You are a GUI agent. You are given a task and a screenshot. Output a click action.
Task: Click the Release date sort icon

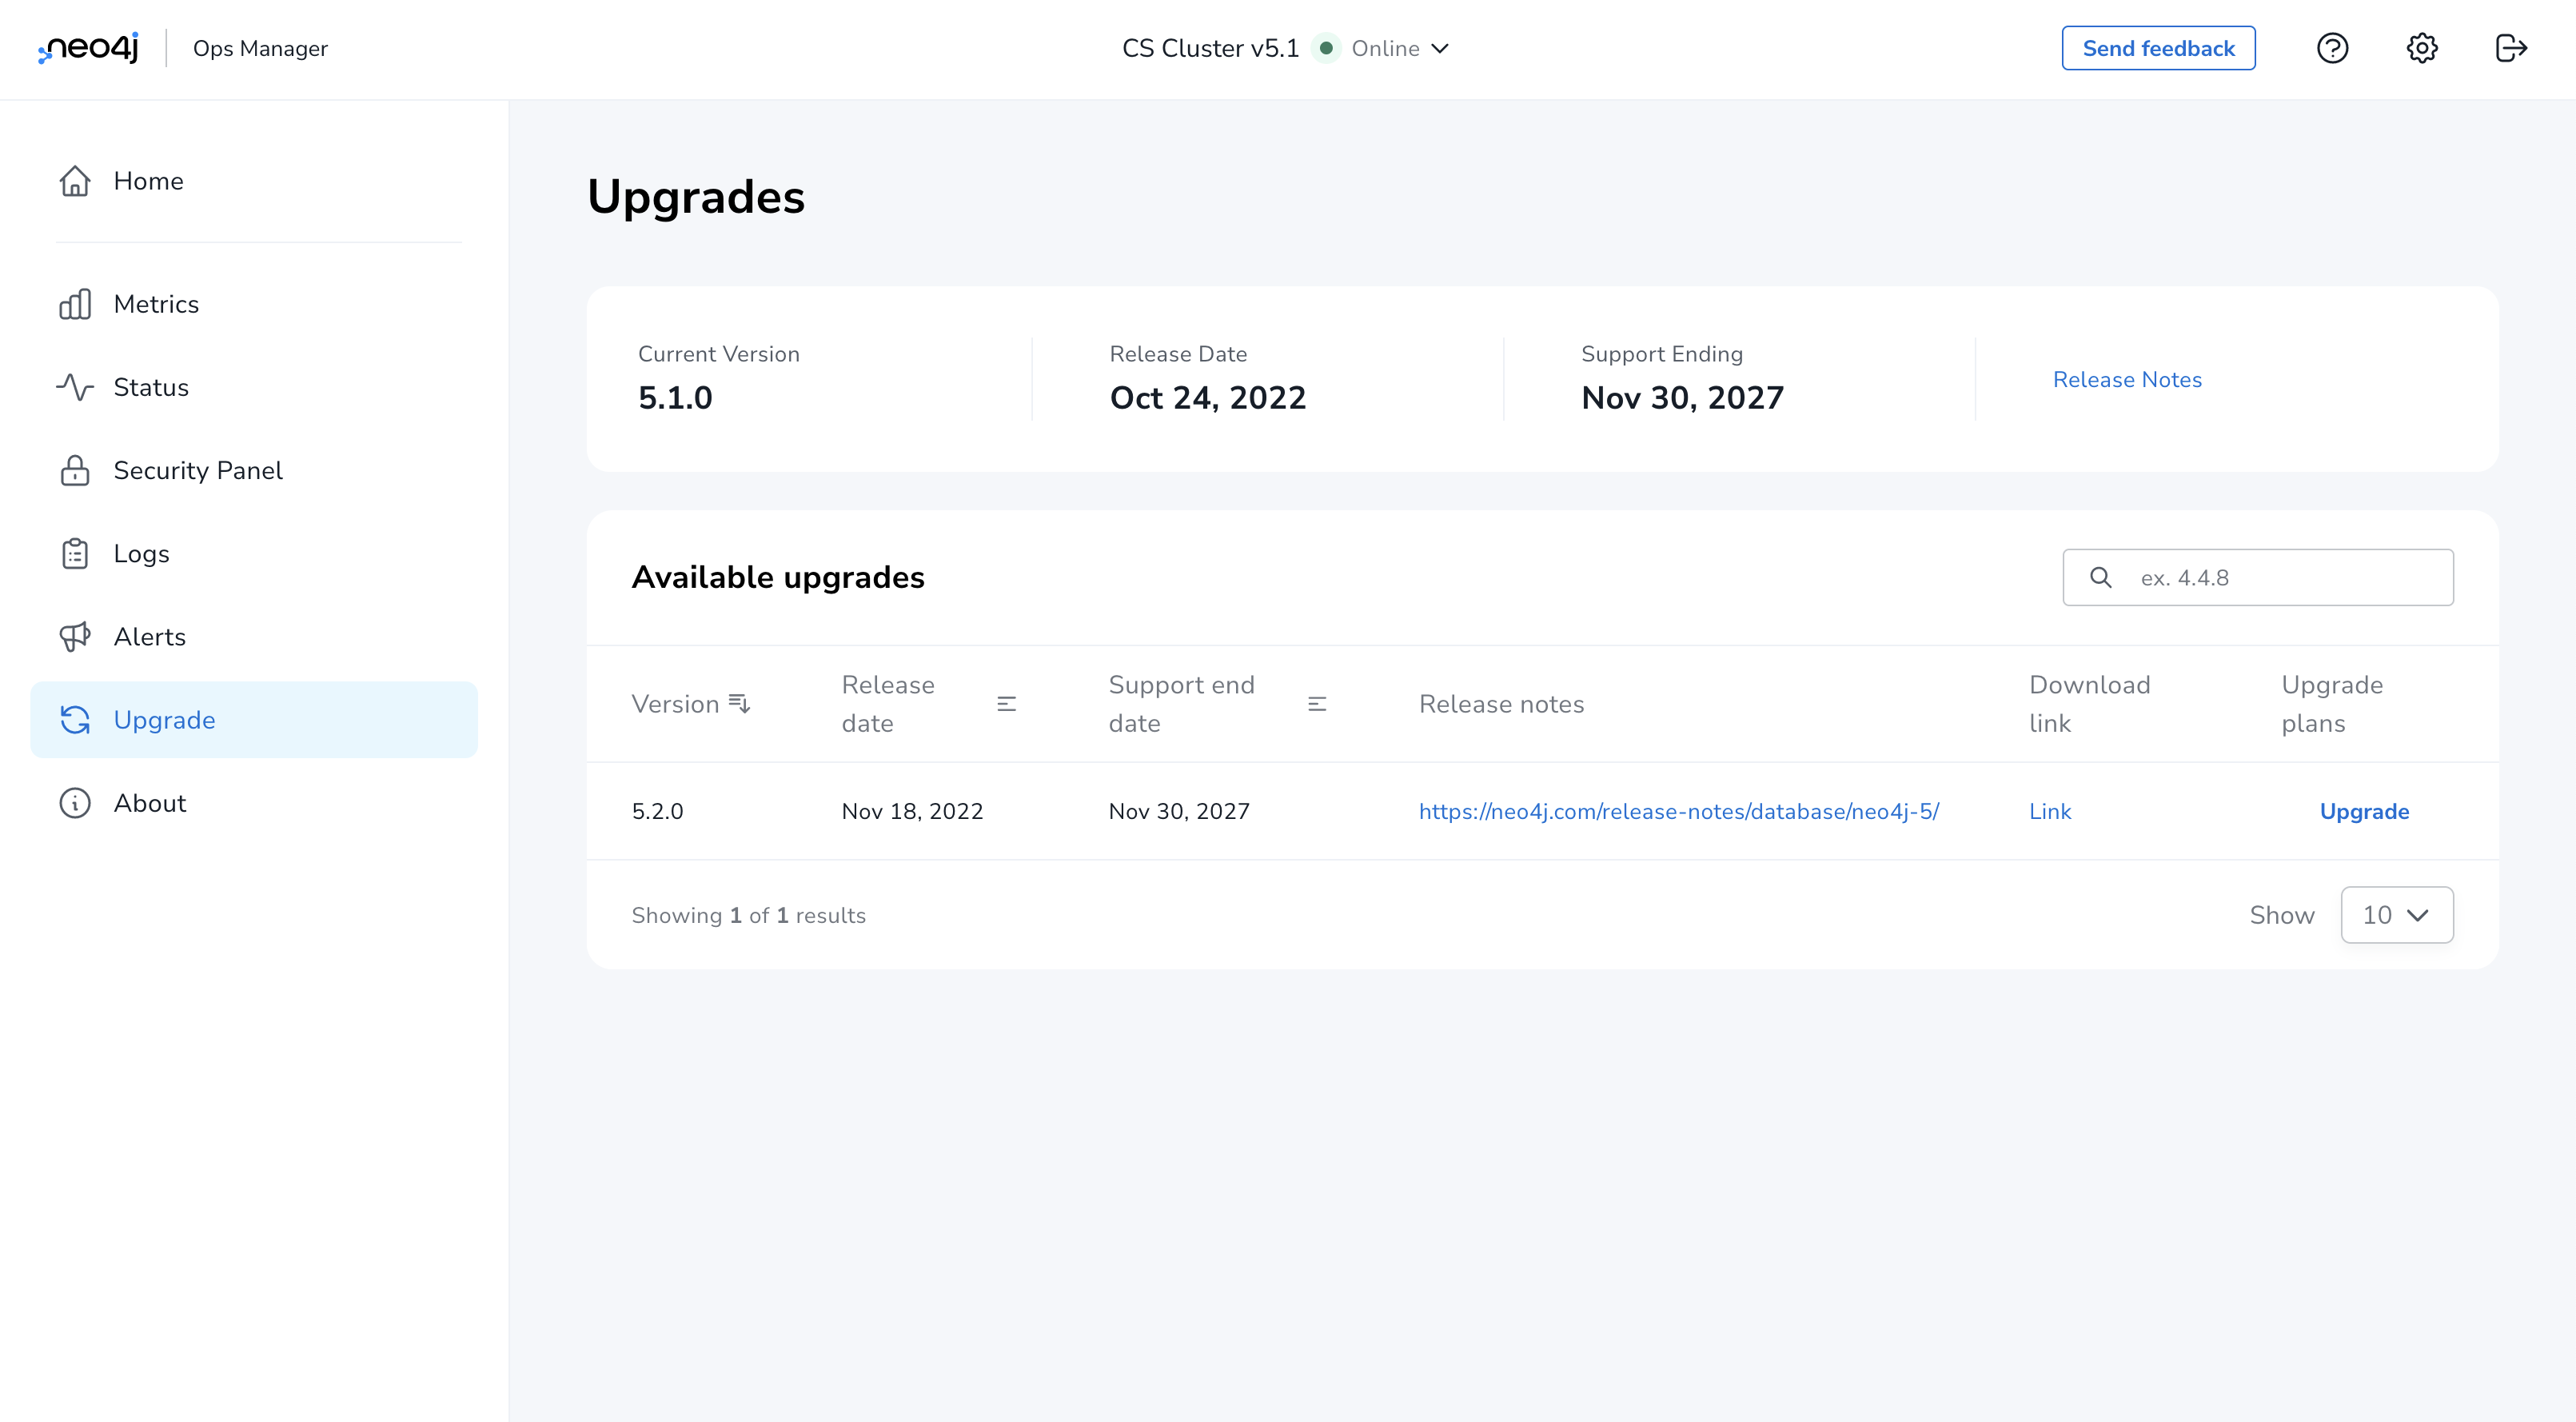pyautogui.click(x=1007, y=704)
